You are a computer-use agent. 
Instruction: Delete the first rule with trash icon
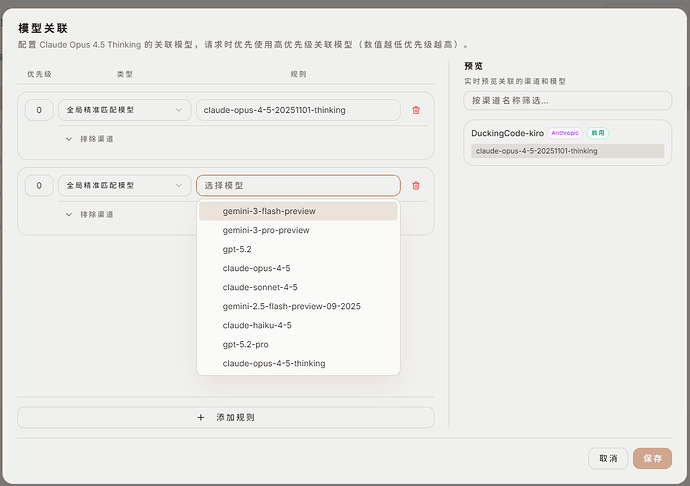coord(416,110)
